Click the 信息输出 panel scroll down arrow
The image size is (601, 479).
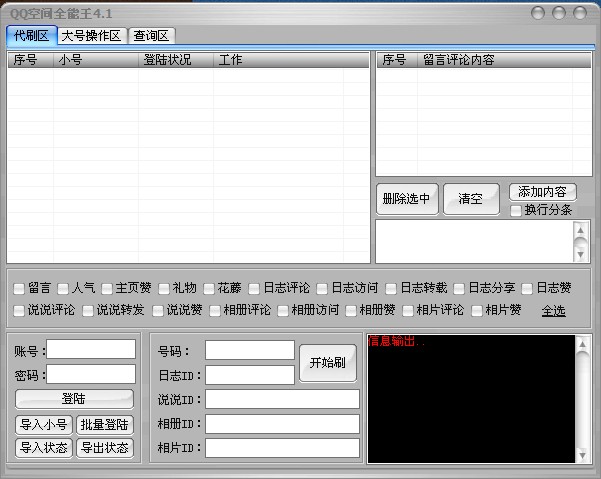pos(583,455)
